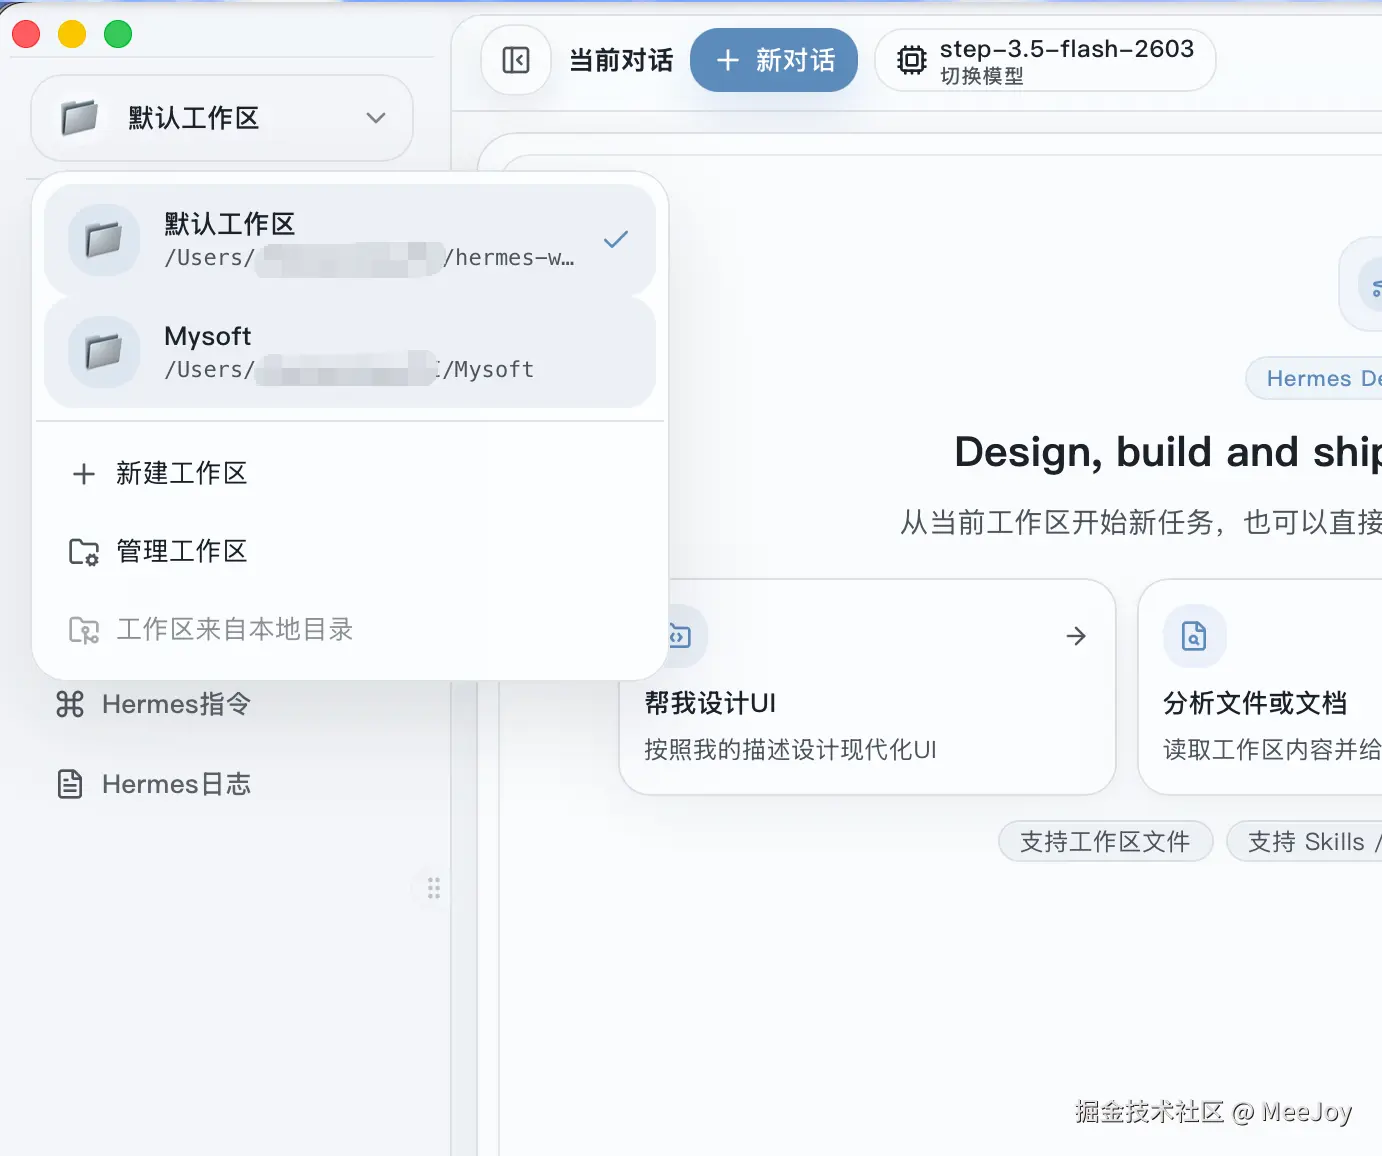Image resolution: width=1382 pixels, height=1156 pixels.
Task: Open the 切换模型 model switcher
Action: (1045, 60)
